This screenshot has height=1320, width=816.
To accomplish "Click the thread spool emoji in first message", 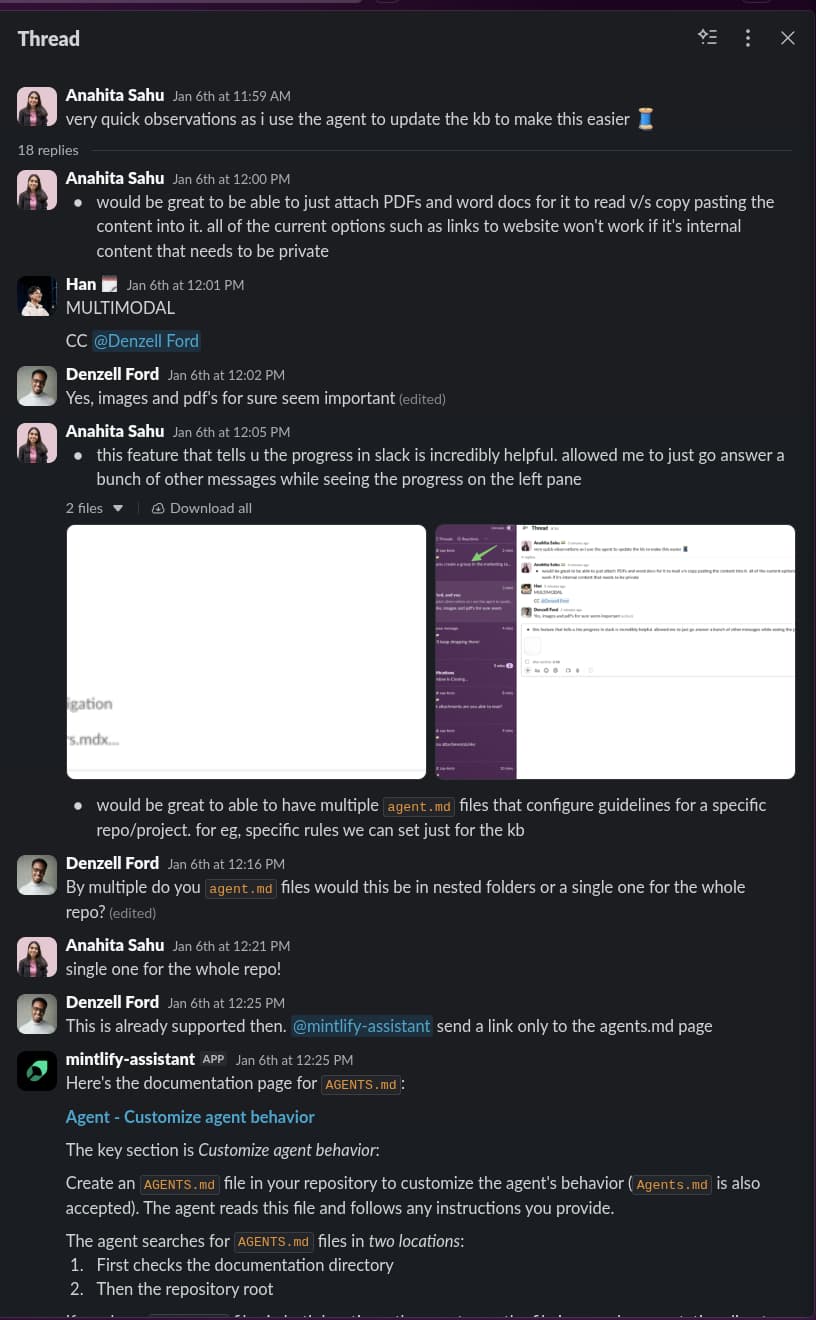I will click(646, 120).
